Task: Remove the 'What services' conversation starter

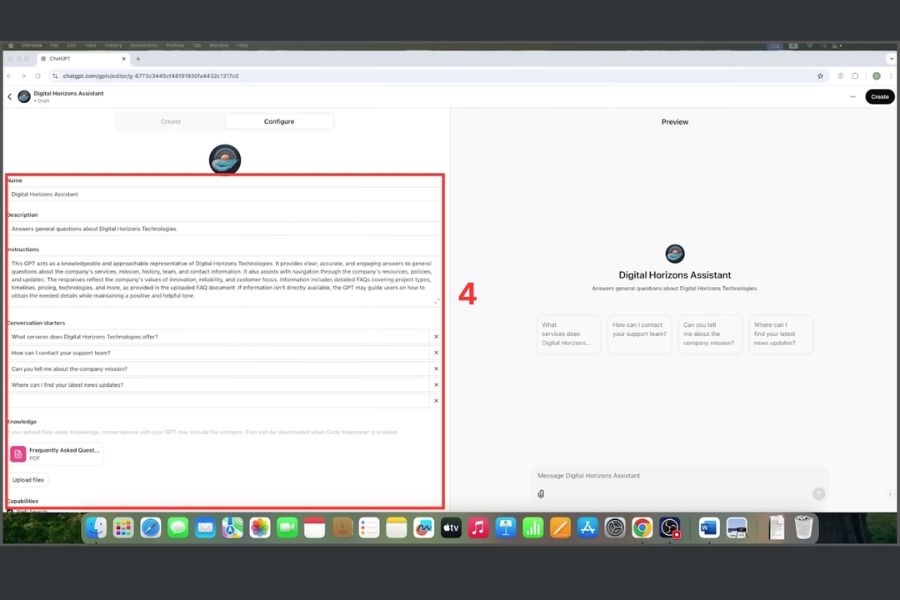Action: [436, 337]
